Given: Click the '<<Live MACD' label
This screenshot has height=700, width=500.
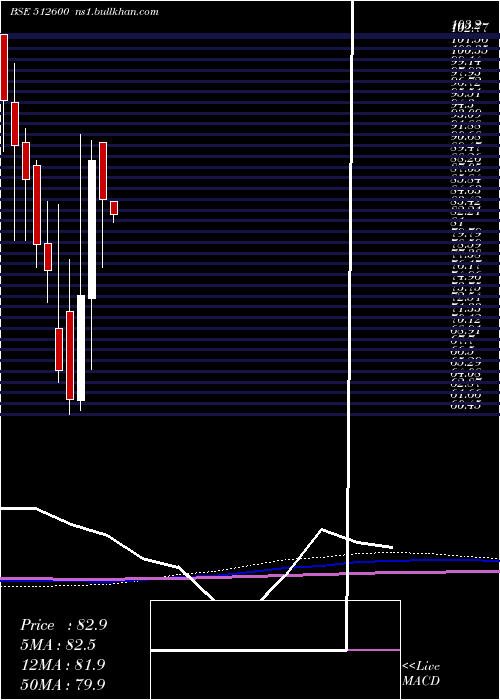Looking at the screenshot, I should pyautogui.click(x=421, y=674).
